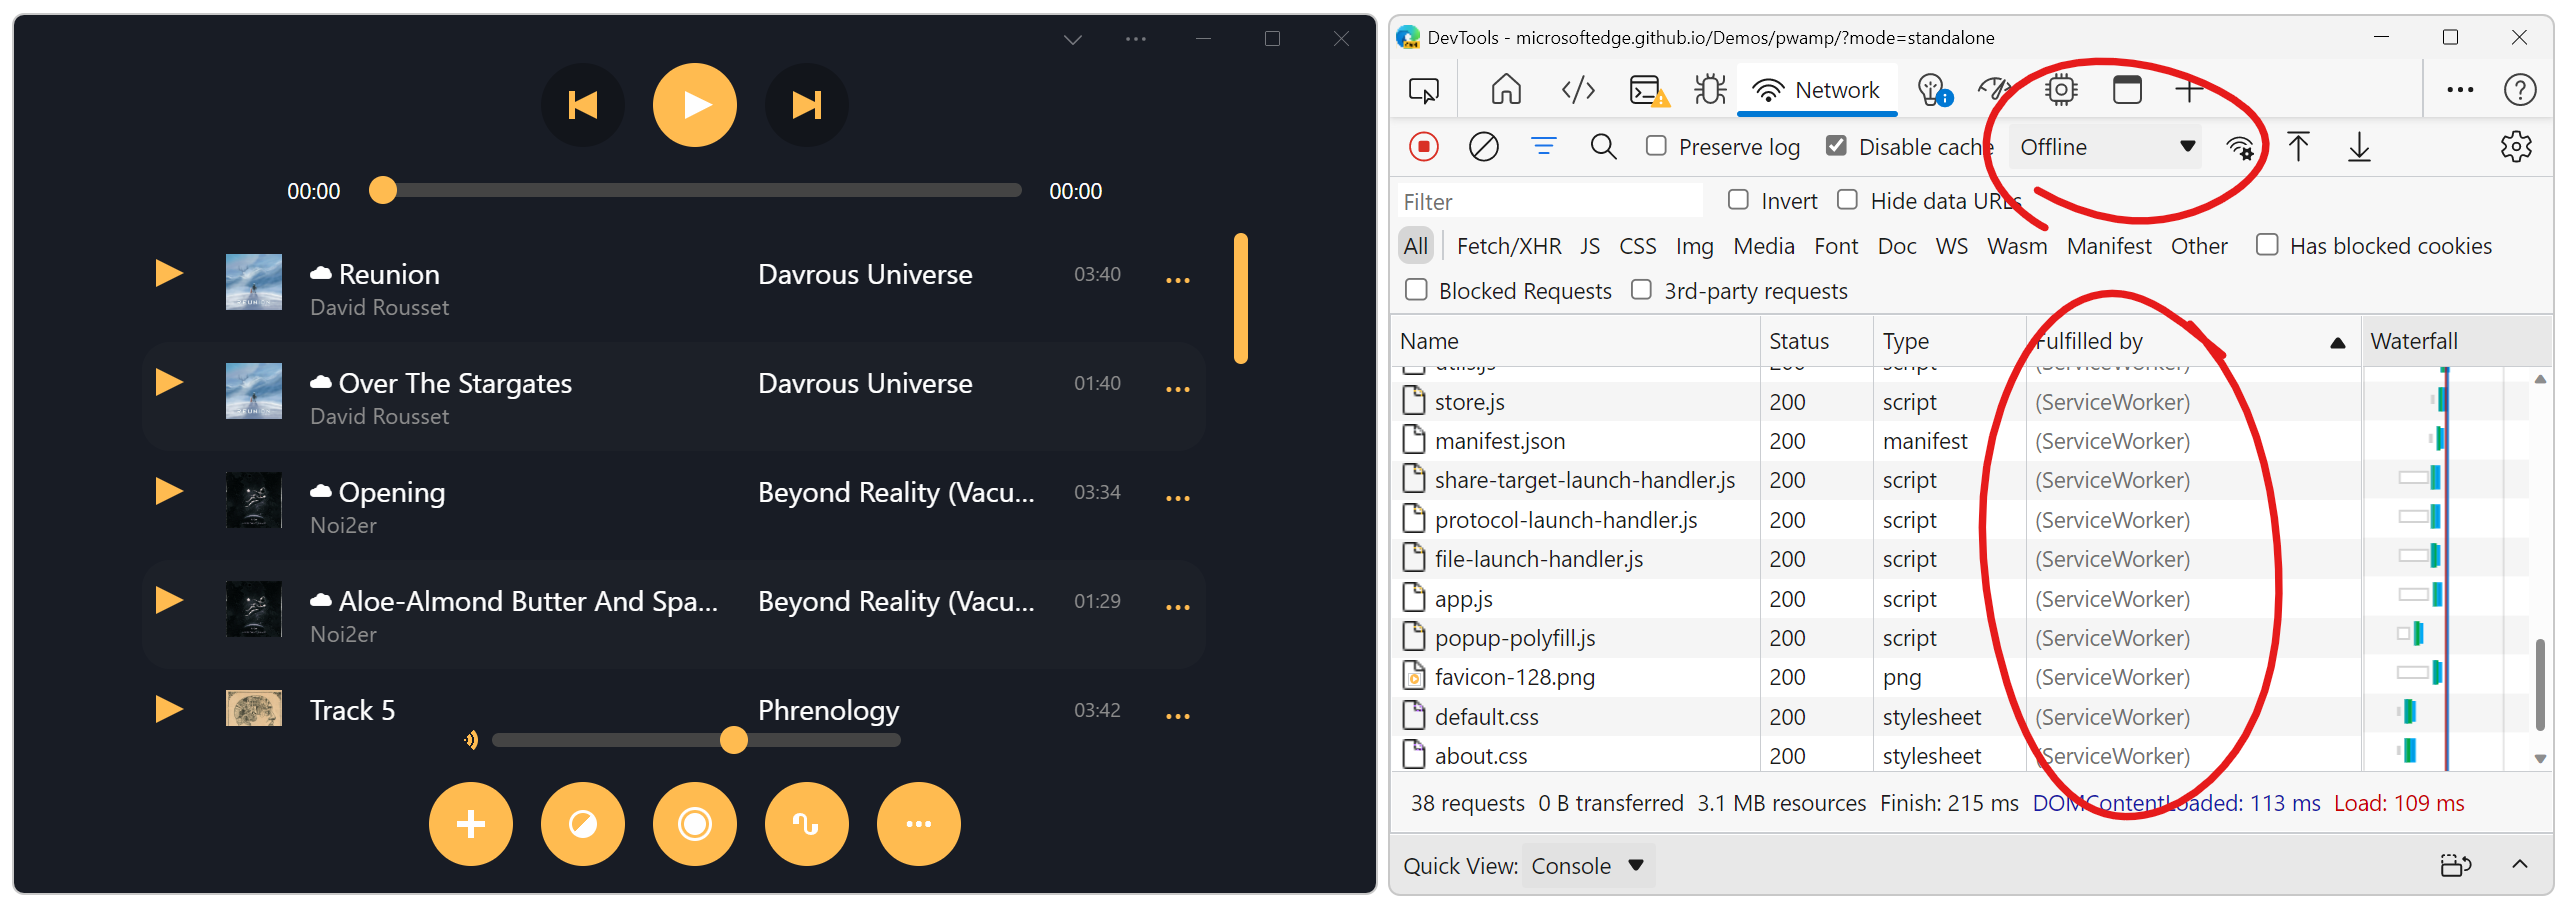Image resolution: width=2569 pixels, height=910 pixels.
Task: Open the options menu for the Reunion track
Action: pyautogui.click(x=1178, y=281)
